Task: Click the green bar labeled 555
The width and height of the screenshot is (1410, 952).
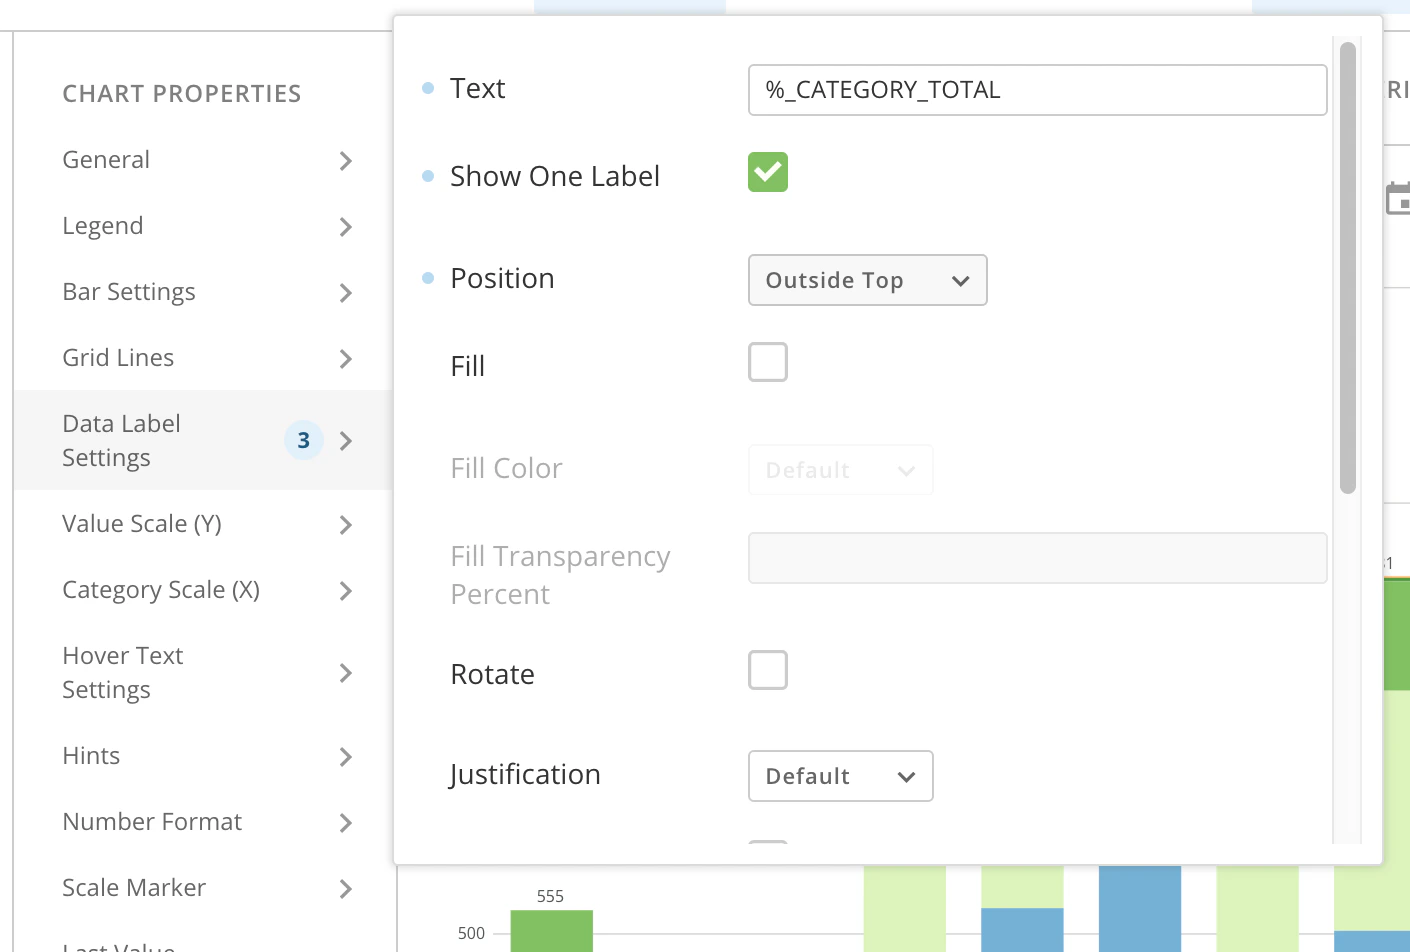Action: [x=551, y=930]
